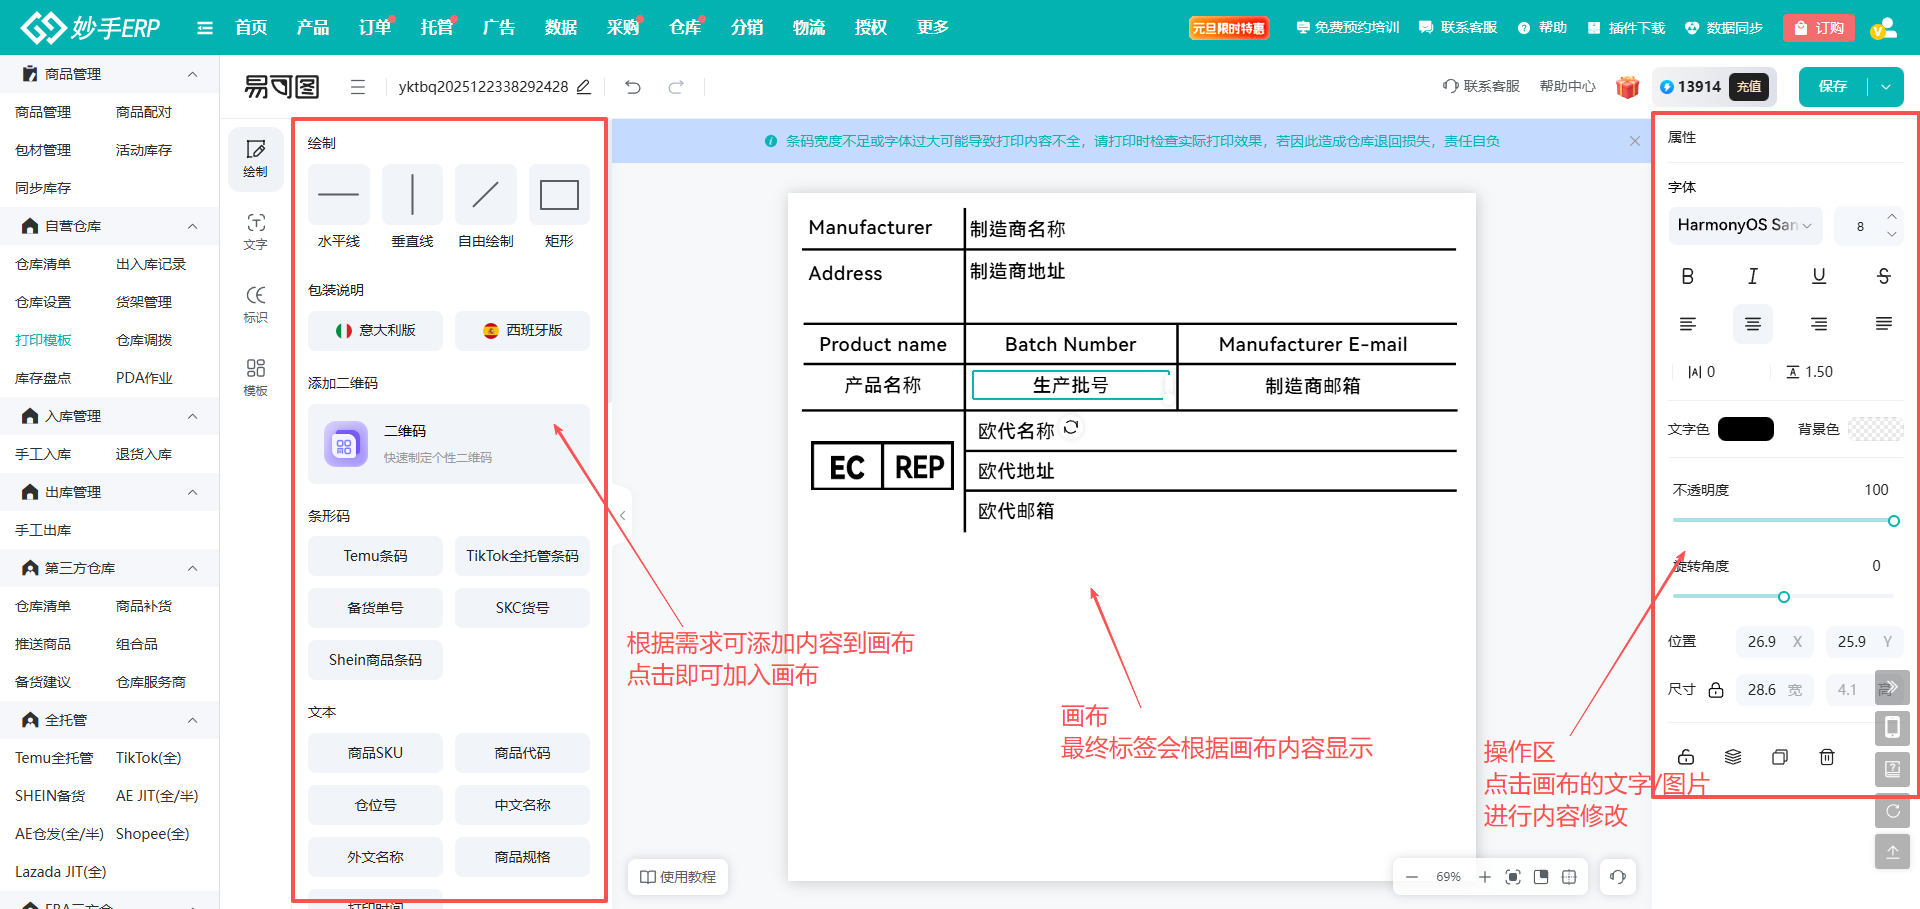1920x909 pixels.
Task: Zoom out canvas with minus icon
Action: 1412,877
